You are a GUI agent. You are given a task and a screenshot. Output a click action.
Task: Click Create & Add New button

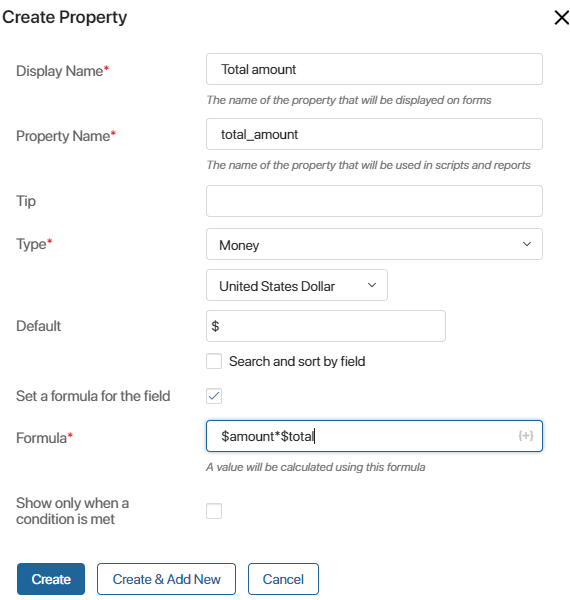(166, 579)
